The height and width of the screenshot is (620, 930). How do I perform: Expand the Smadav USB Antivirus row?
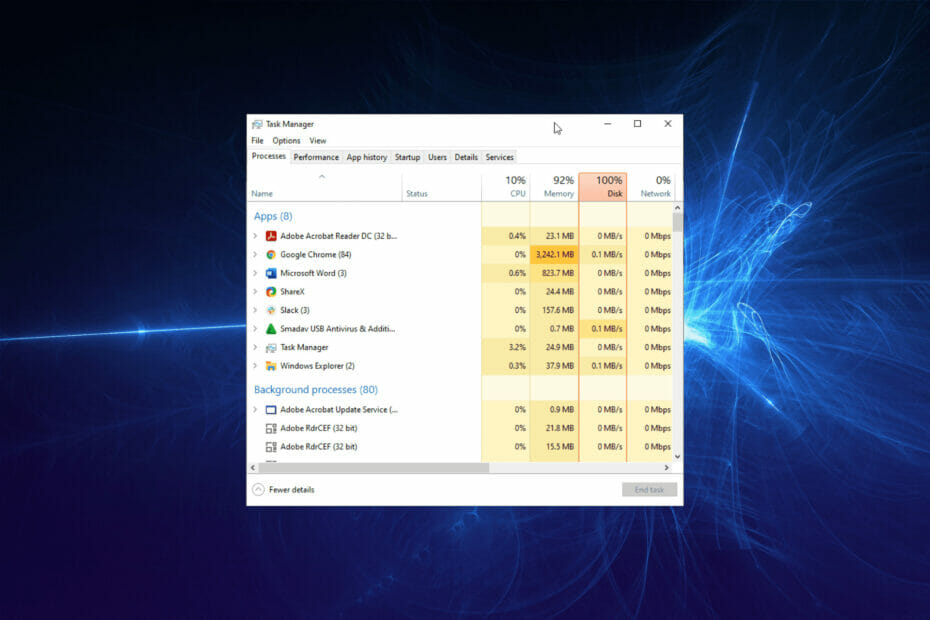pos(255,329)
